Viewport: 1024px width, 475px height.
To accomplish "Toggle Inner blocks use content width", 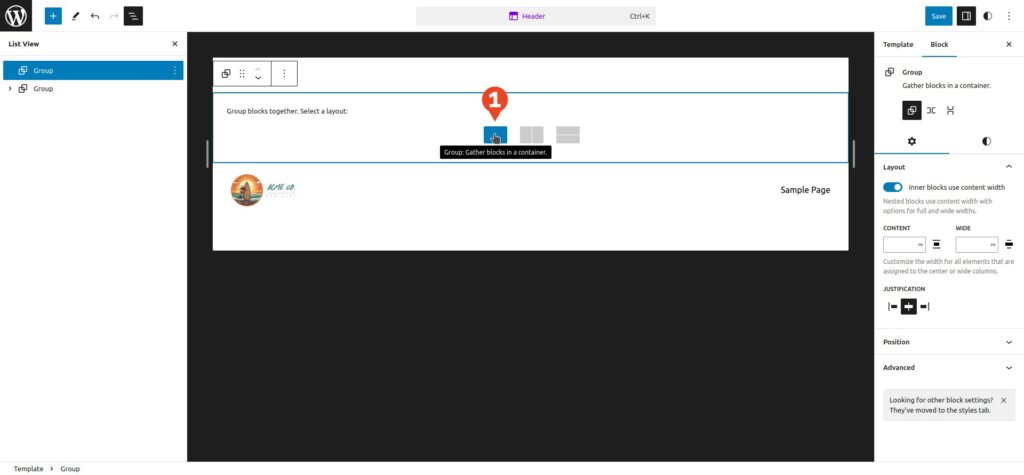I will click(x=893, y=187).
